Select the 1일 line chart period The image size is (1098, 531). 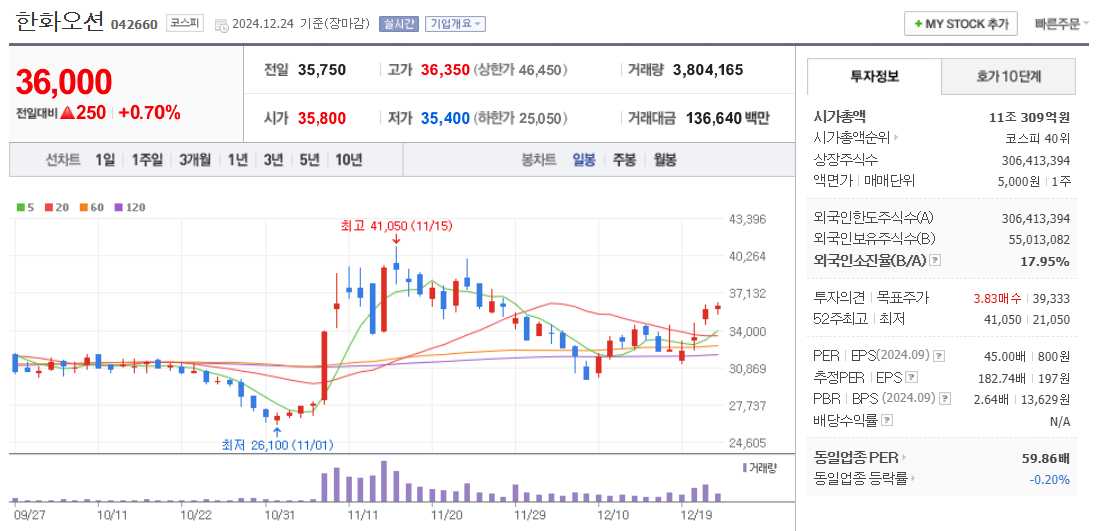click(106, 160)
